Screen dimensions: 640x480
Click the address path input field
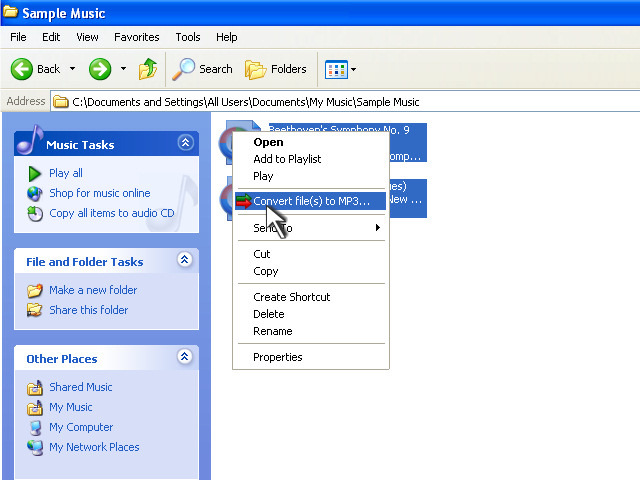click(345, 102)
